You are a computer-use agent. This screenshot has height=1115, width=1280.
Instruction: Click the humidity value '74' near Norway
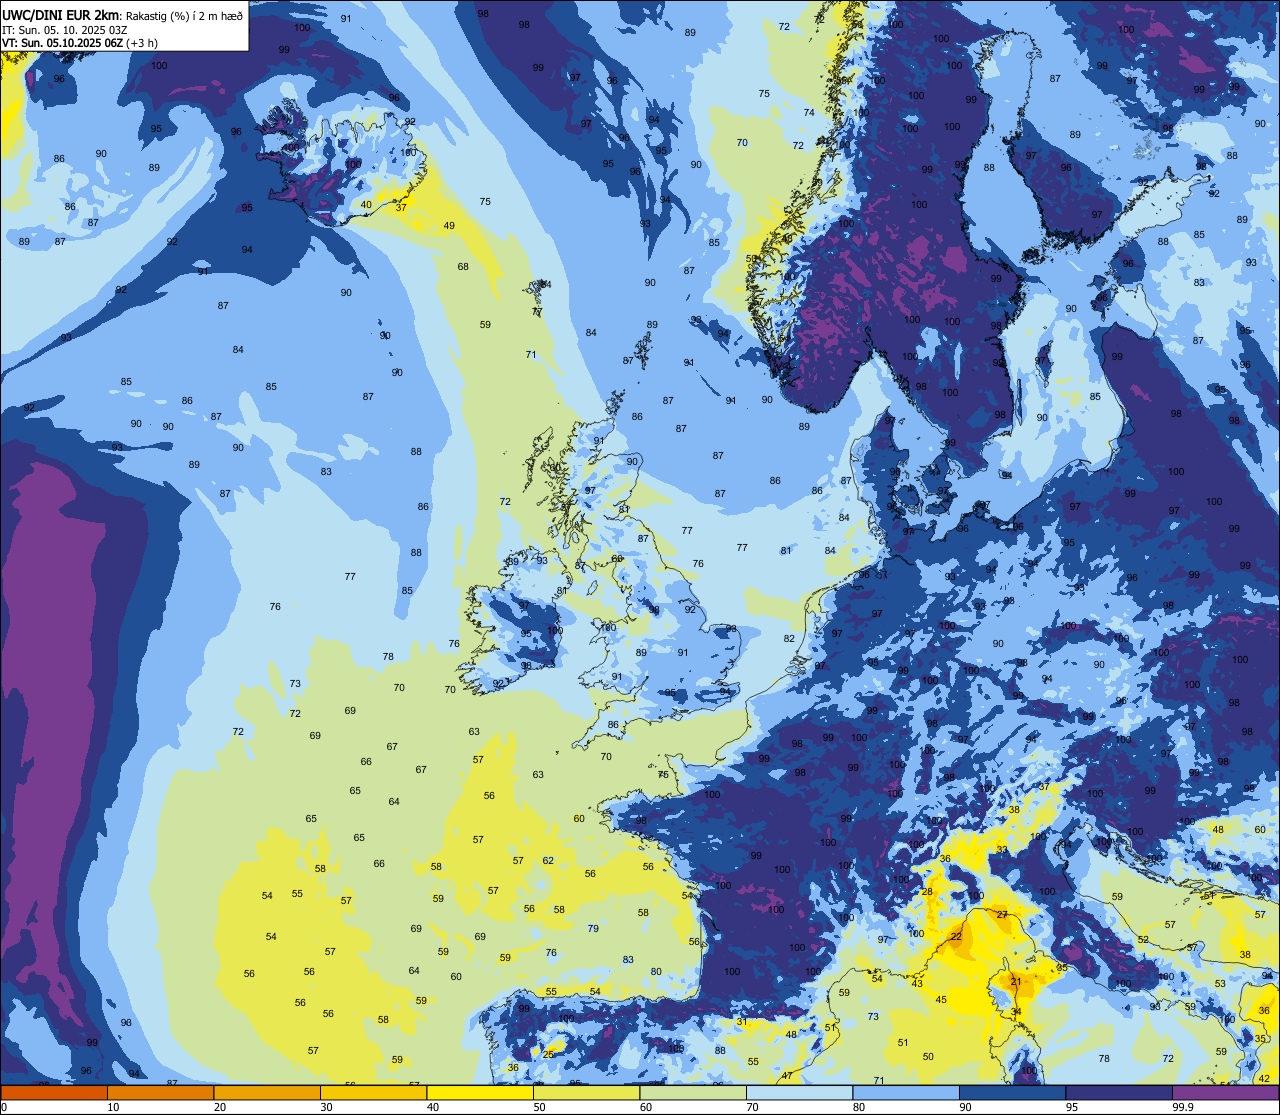coord(809,113)
